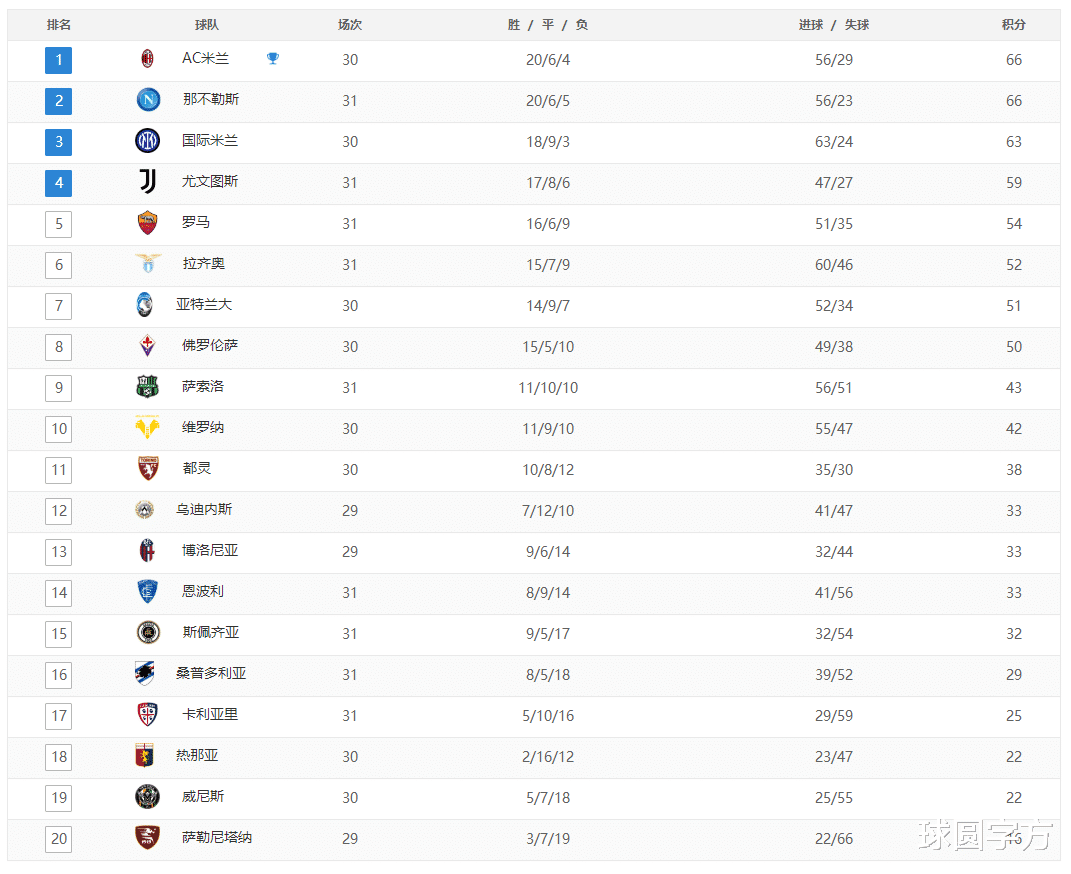Click the 排名 column header
1071x874 pixels.
tap(59, 25)
